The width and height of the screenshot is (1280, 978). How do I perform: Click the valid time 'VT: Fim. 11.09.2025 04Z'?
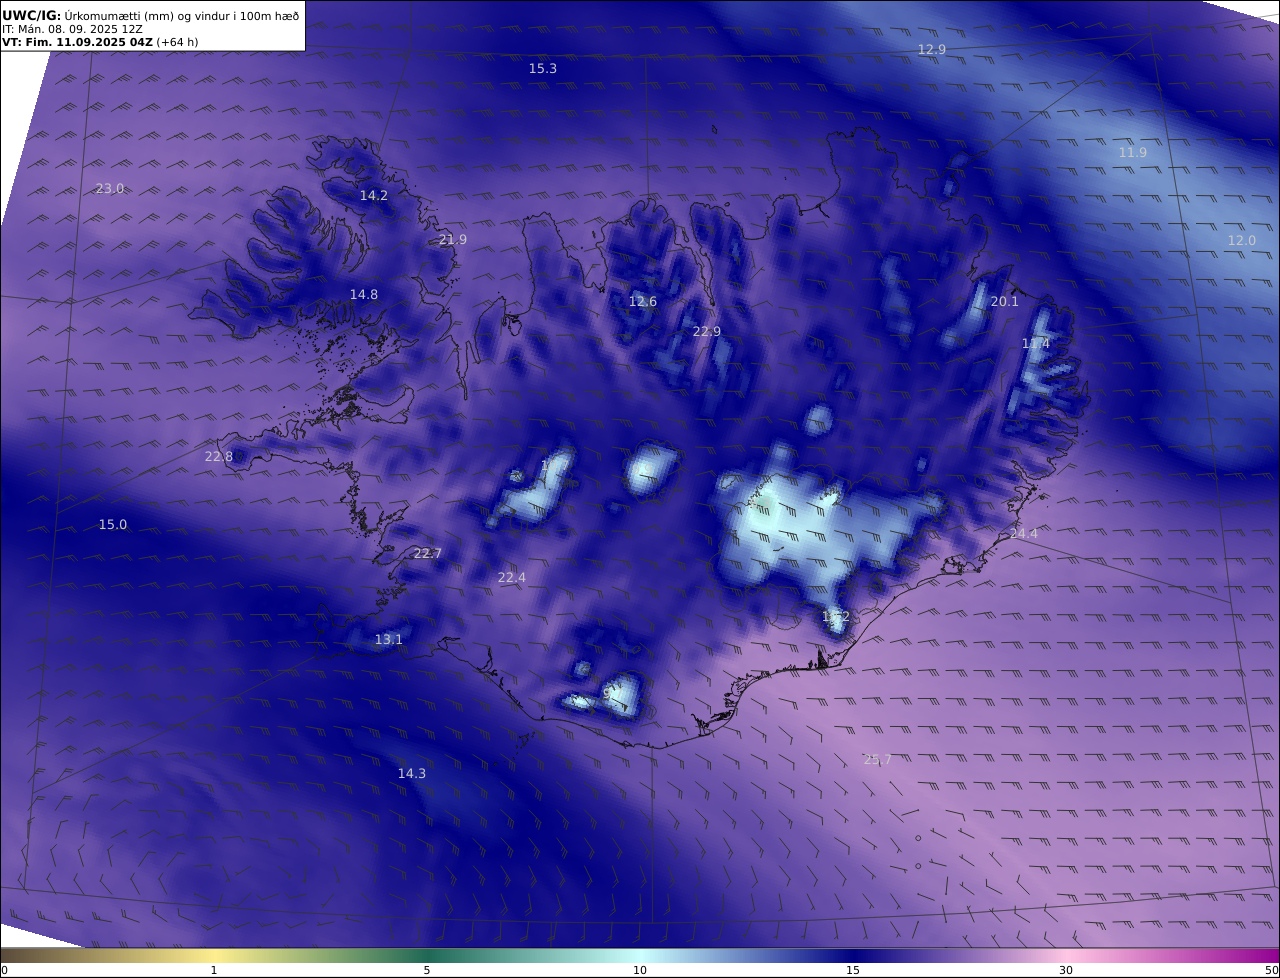point(77,43)
